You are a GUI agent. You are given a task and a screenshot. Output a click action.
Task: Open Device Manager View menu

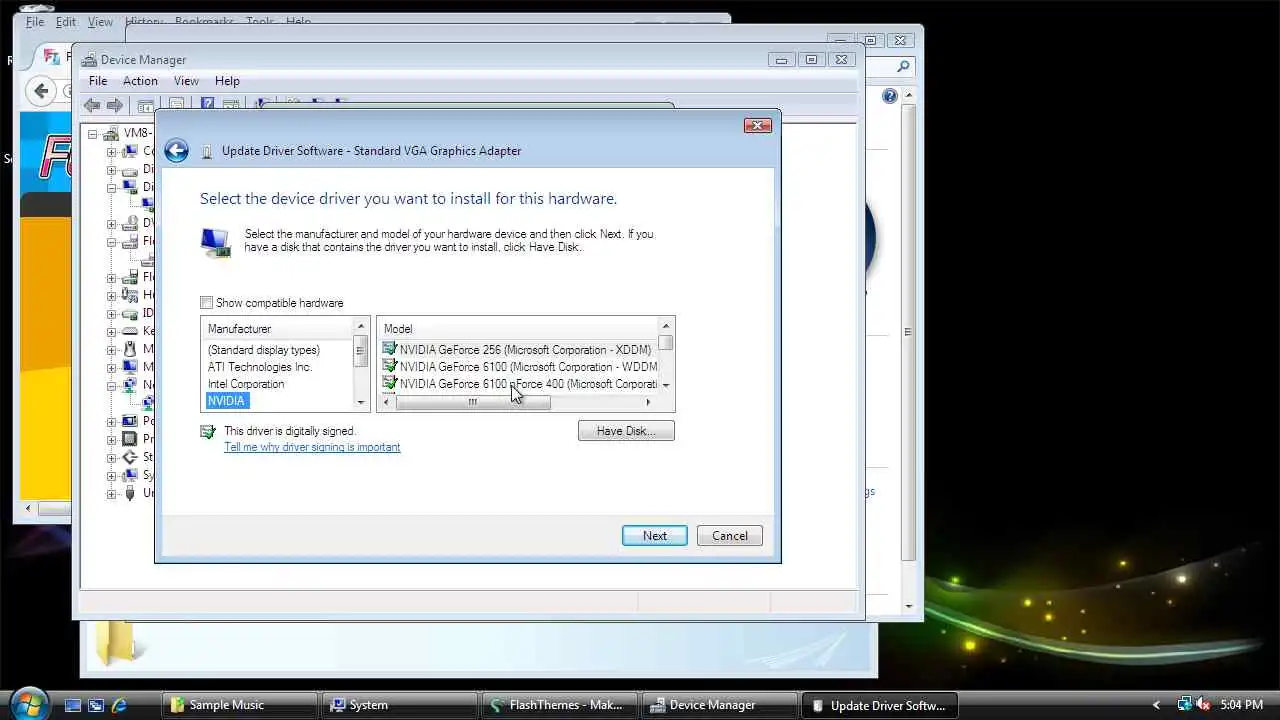tap(186, 81)
